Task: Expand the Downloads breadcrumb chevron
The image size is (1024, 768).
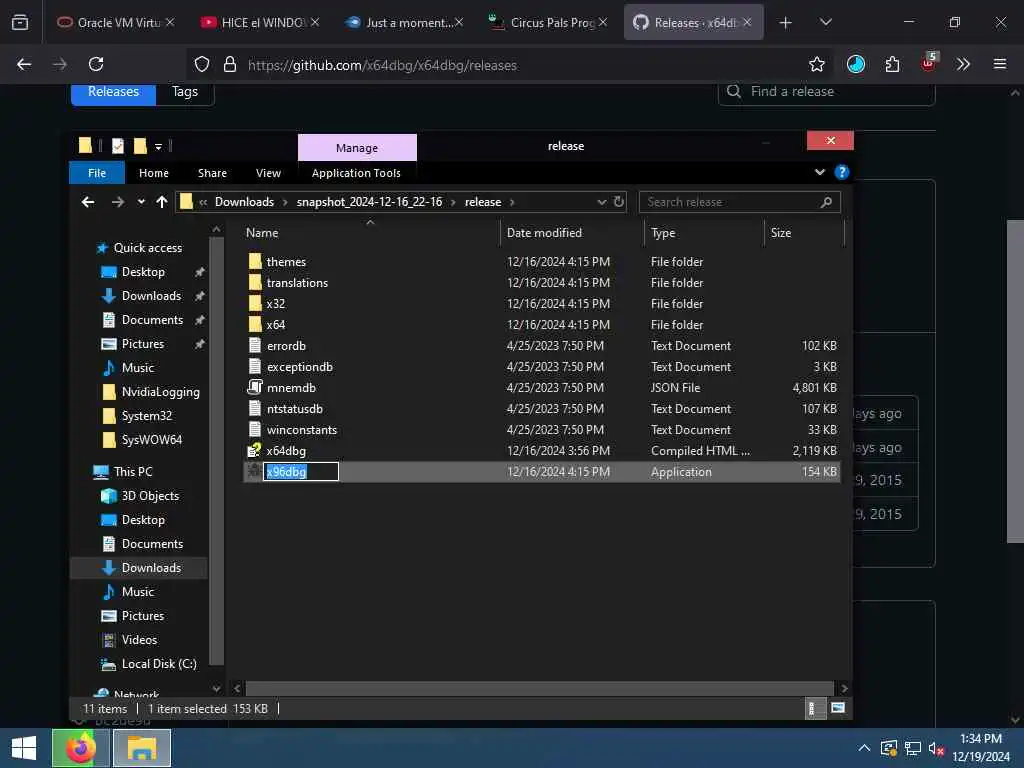Action: point(285,202)
